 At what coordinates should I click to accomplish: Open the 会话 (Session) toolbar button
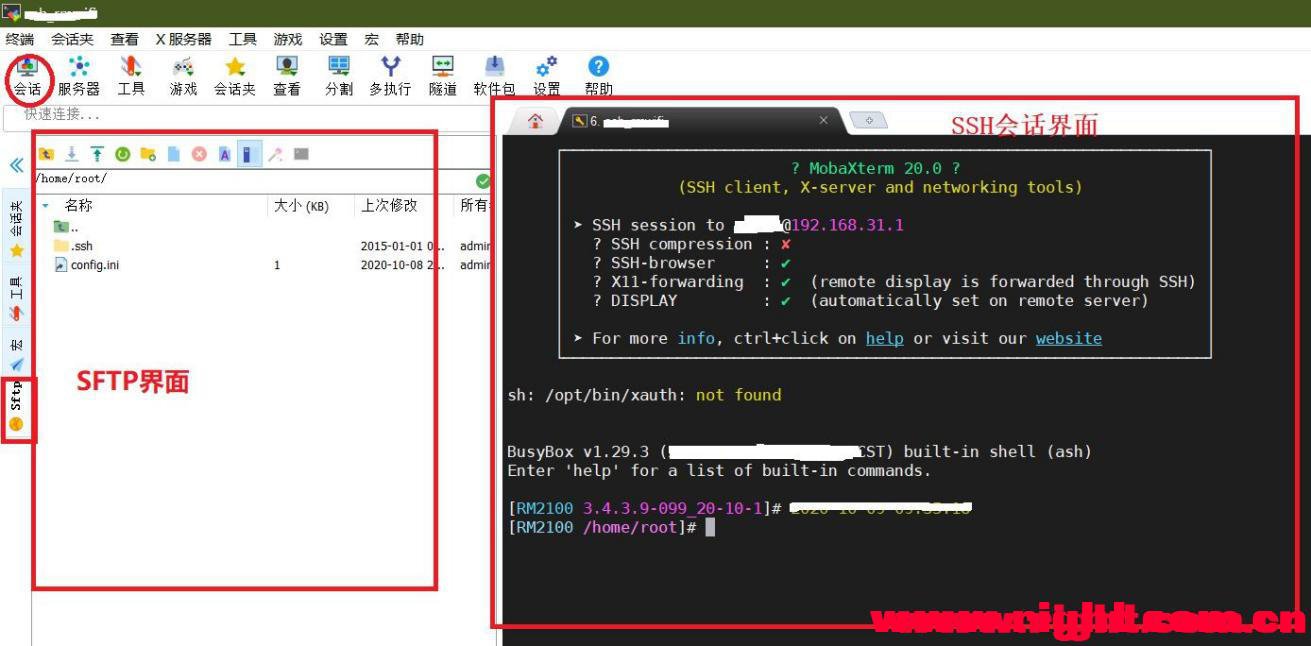point(27,76)
